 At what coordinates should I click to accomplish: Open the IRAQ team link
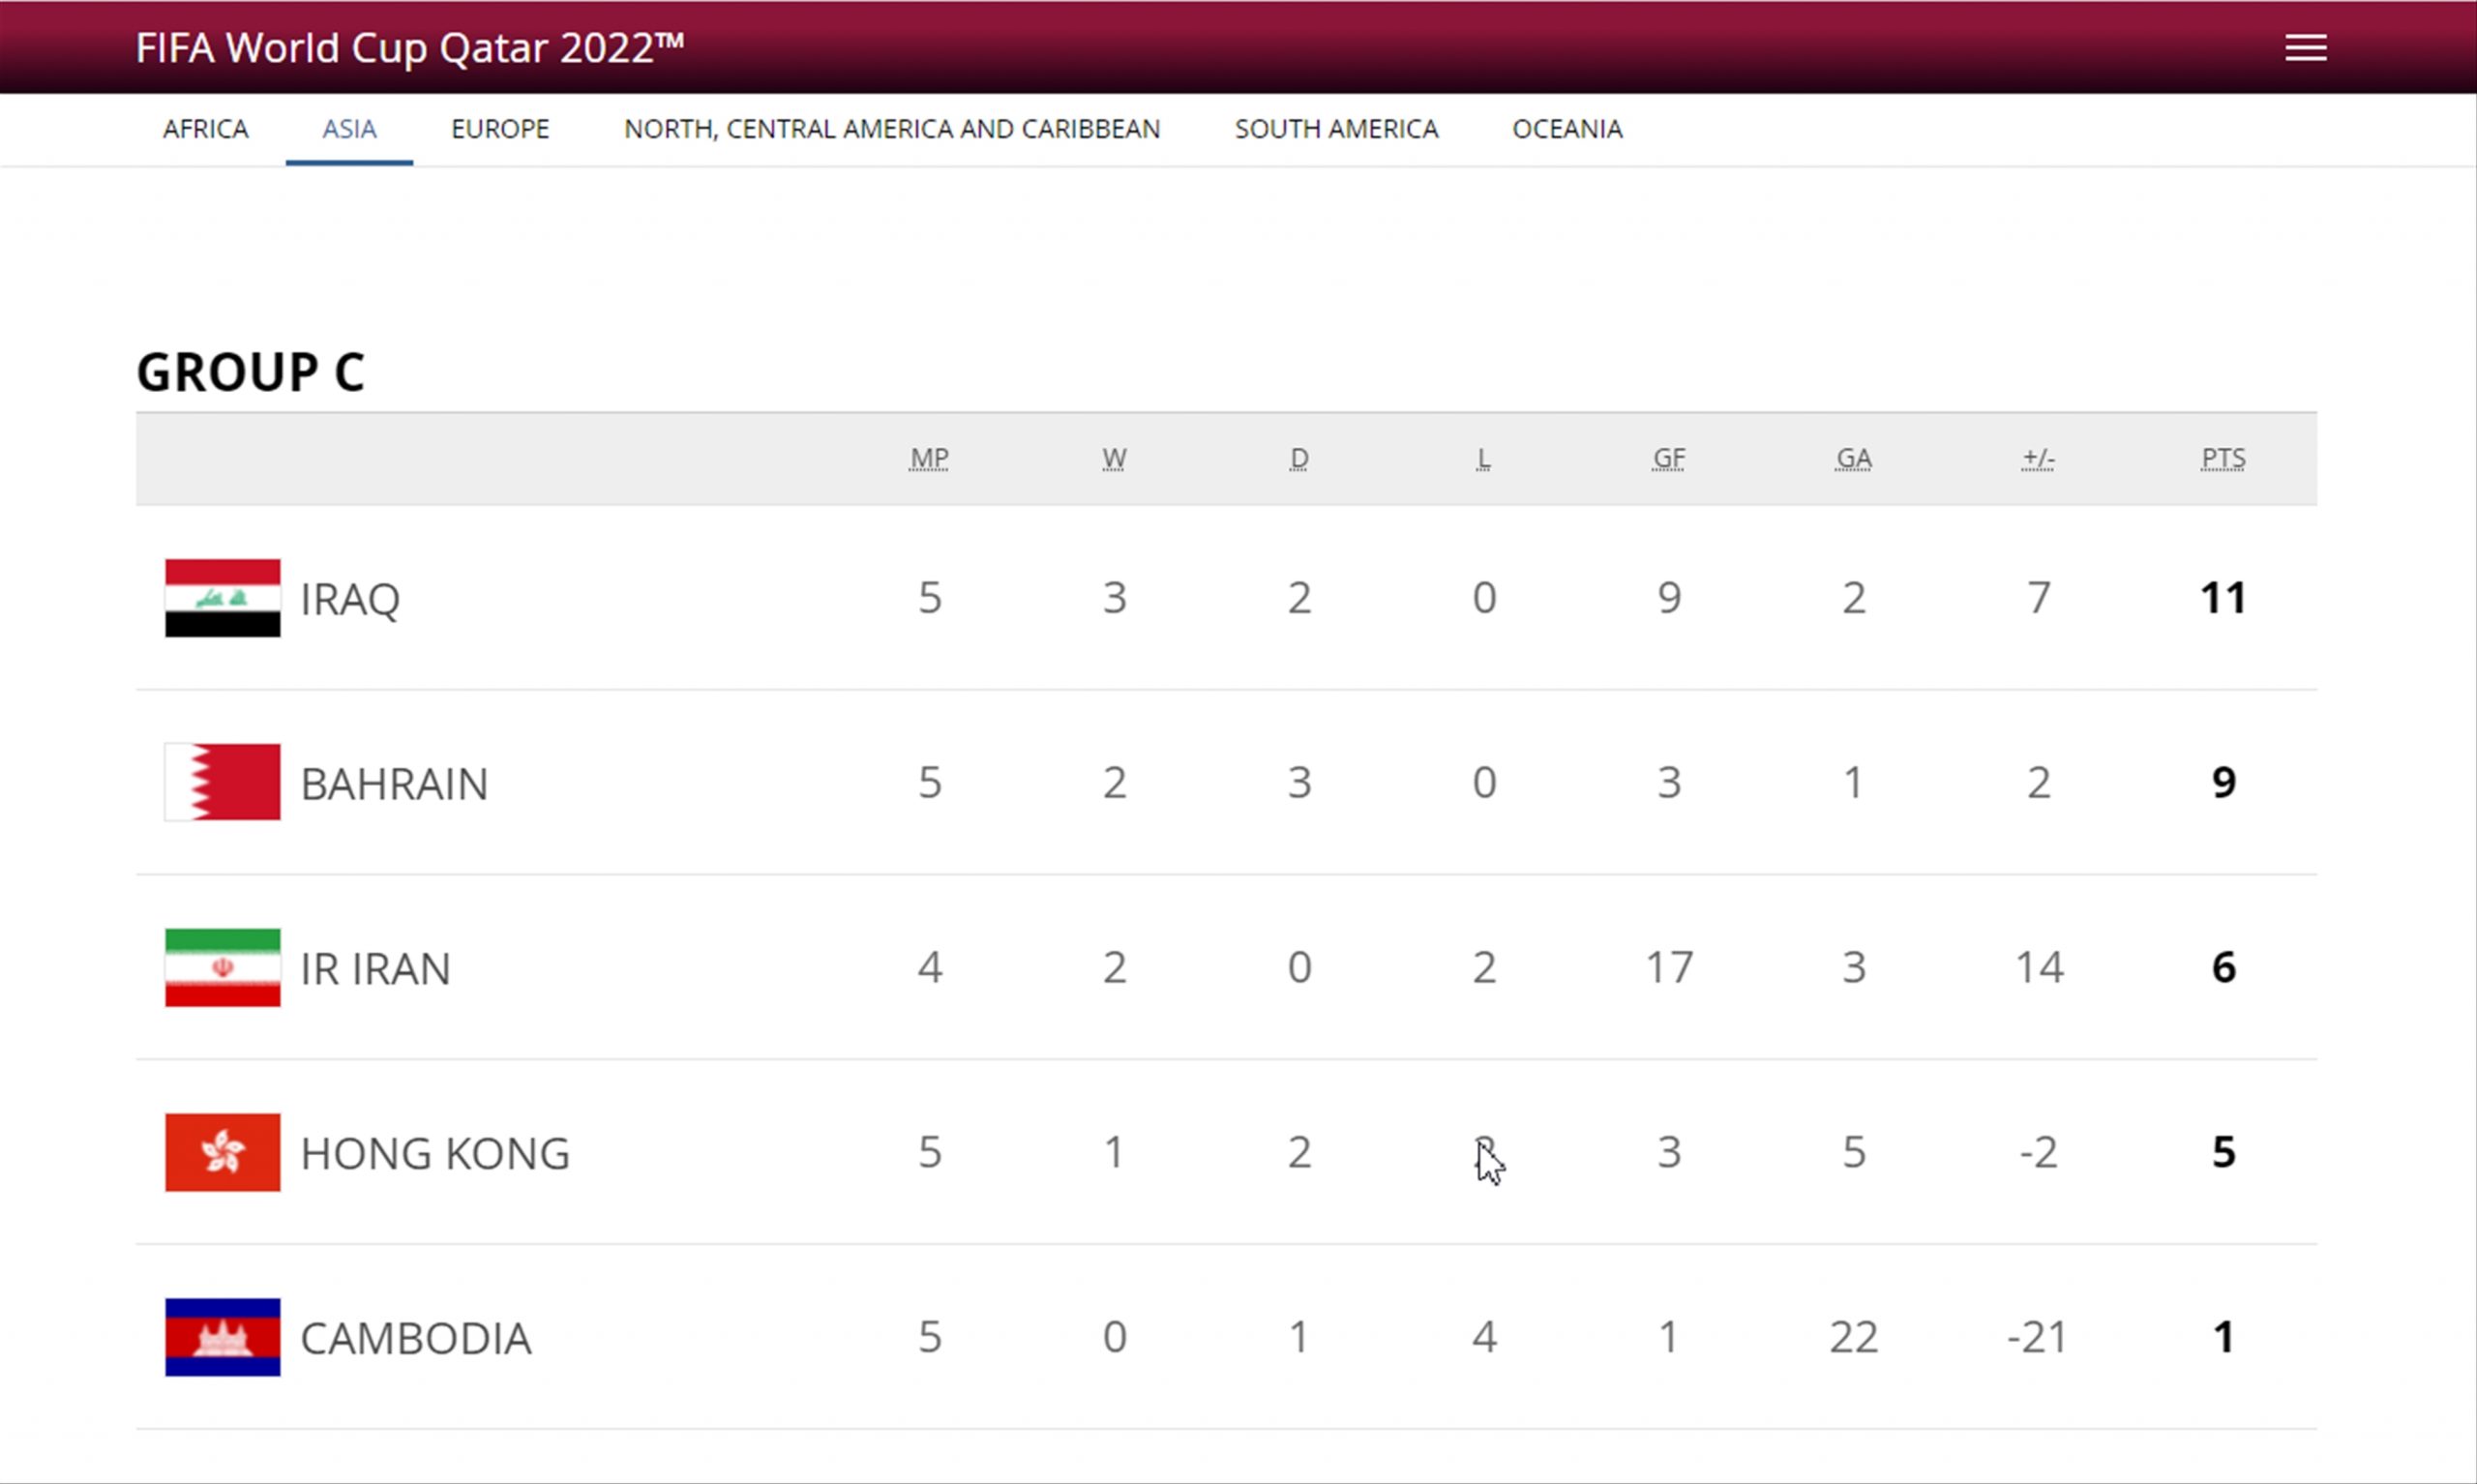click(x=350, y=599)
